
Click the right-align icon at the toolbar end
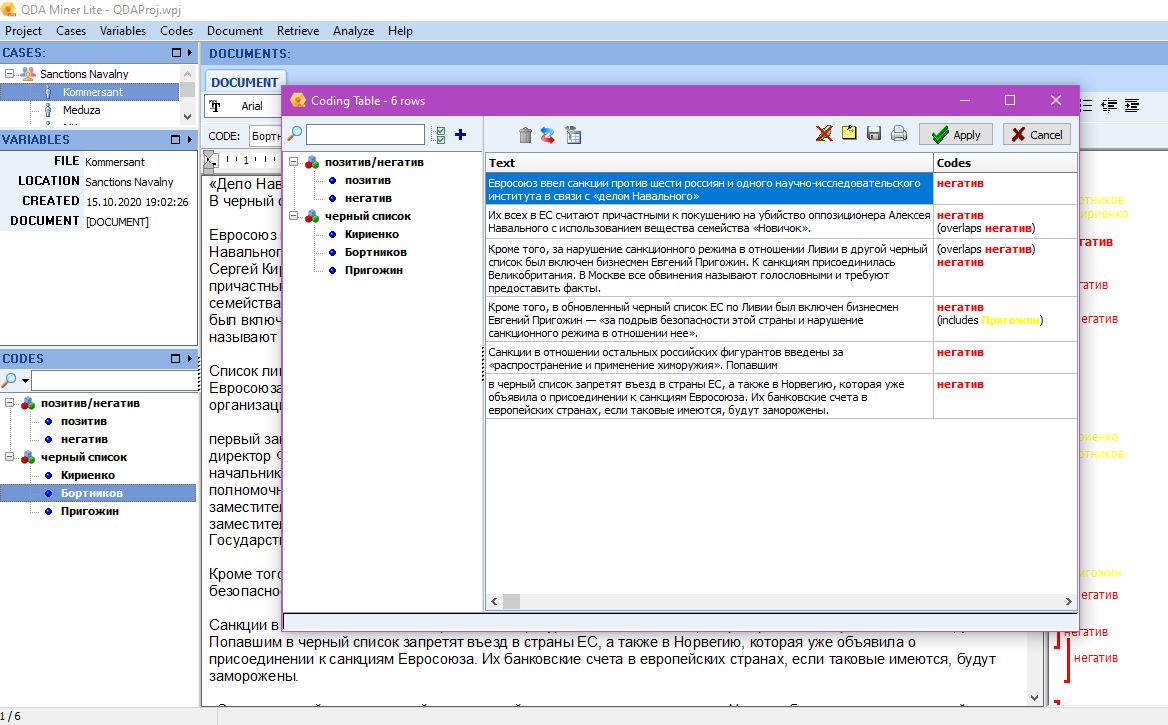(x=1132, y=106)
